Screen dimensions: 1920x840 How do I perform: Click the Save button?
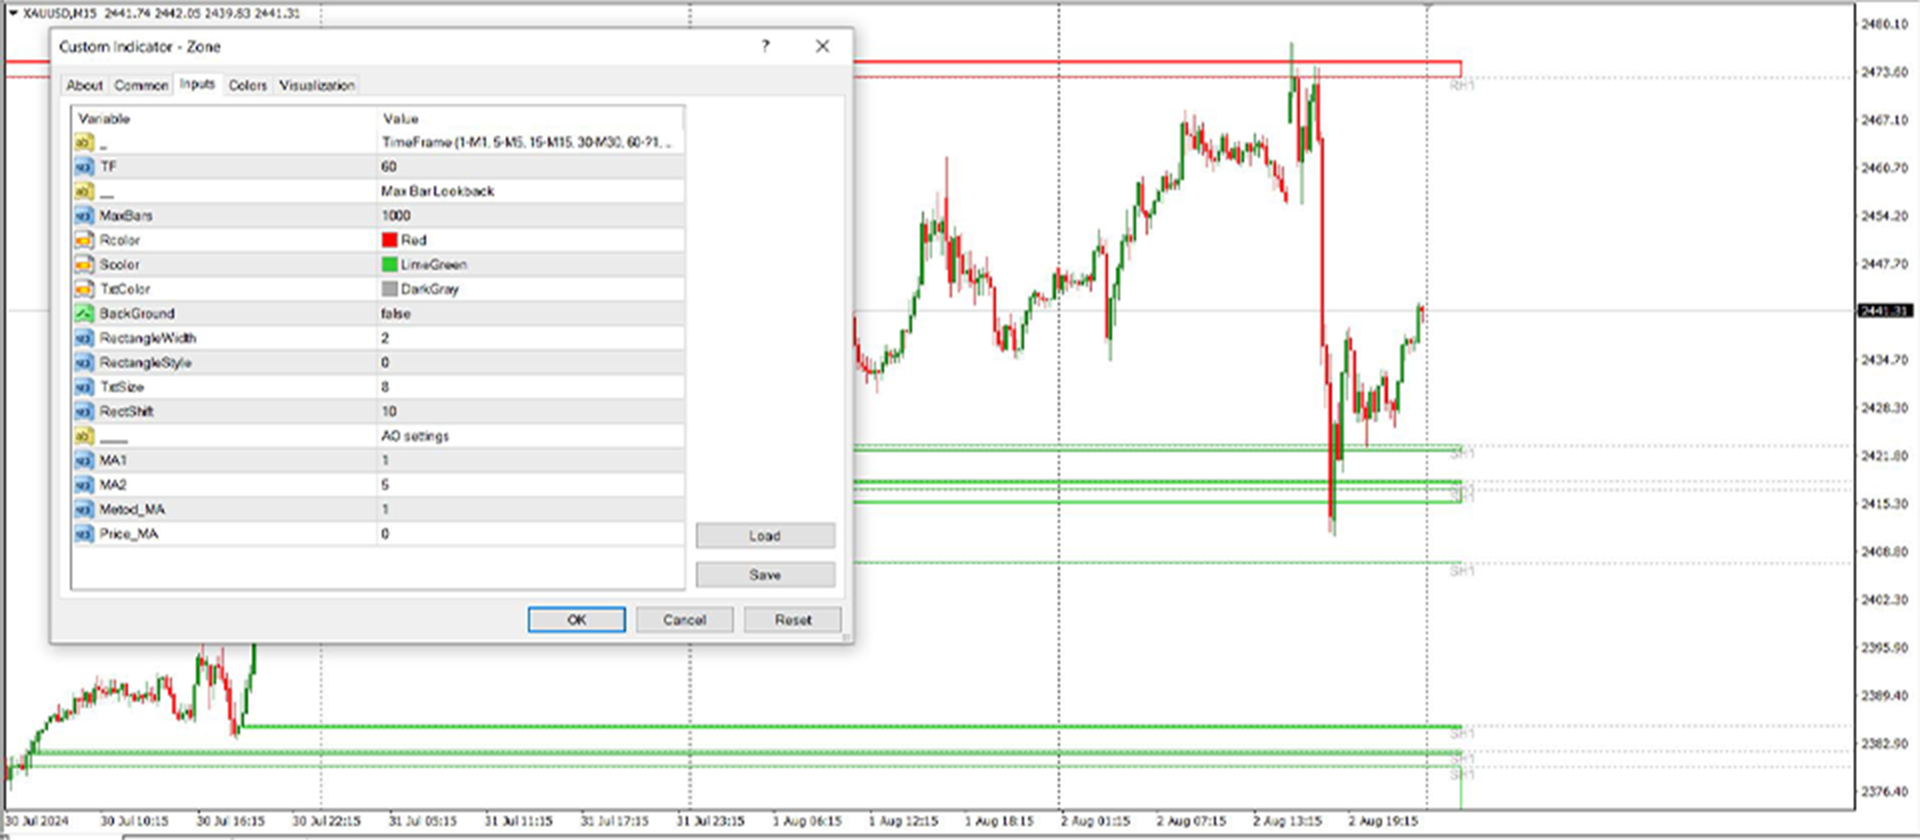tap(765, 575)
